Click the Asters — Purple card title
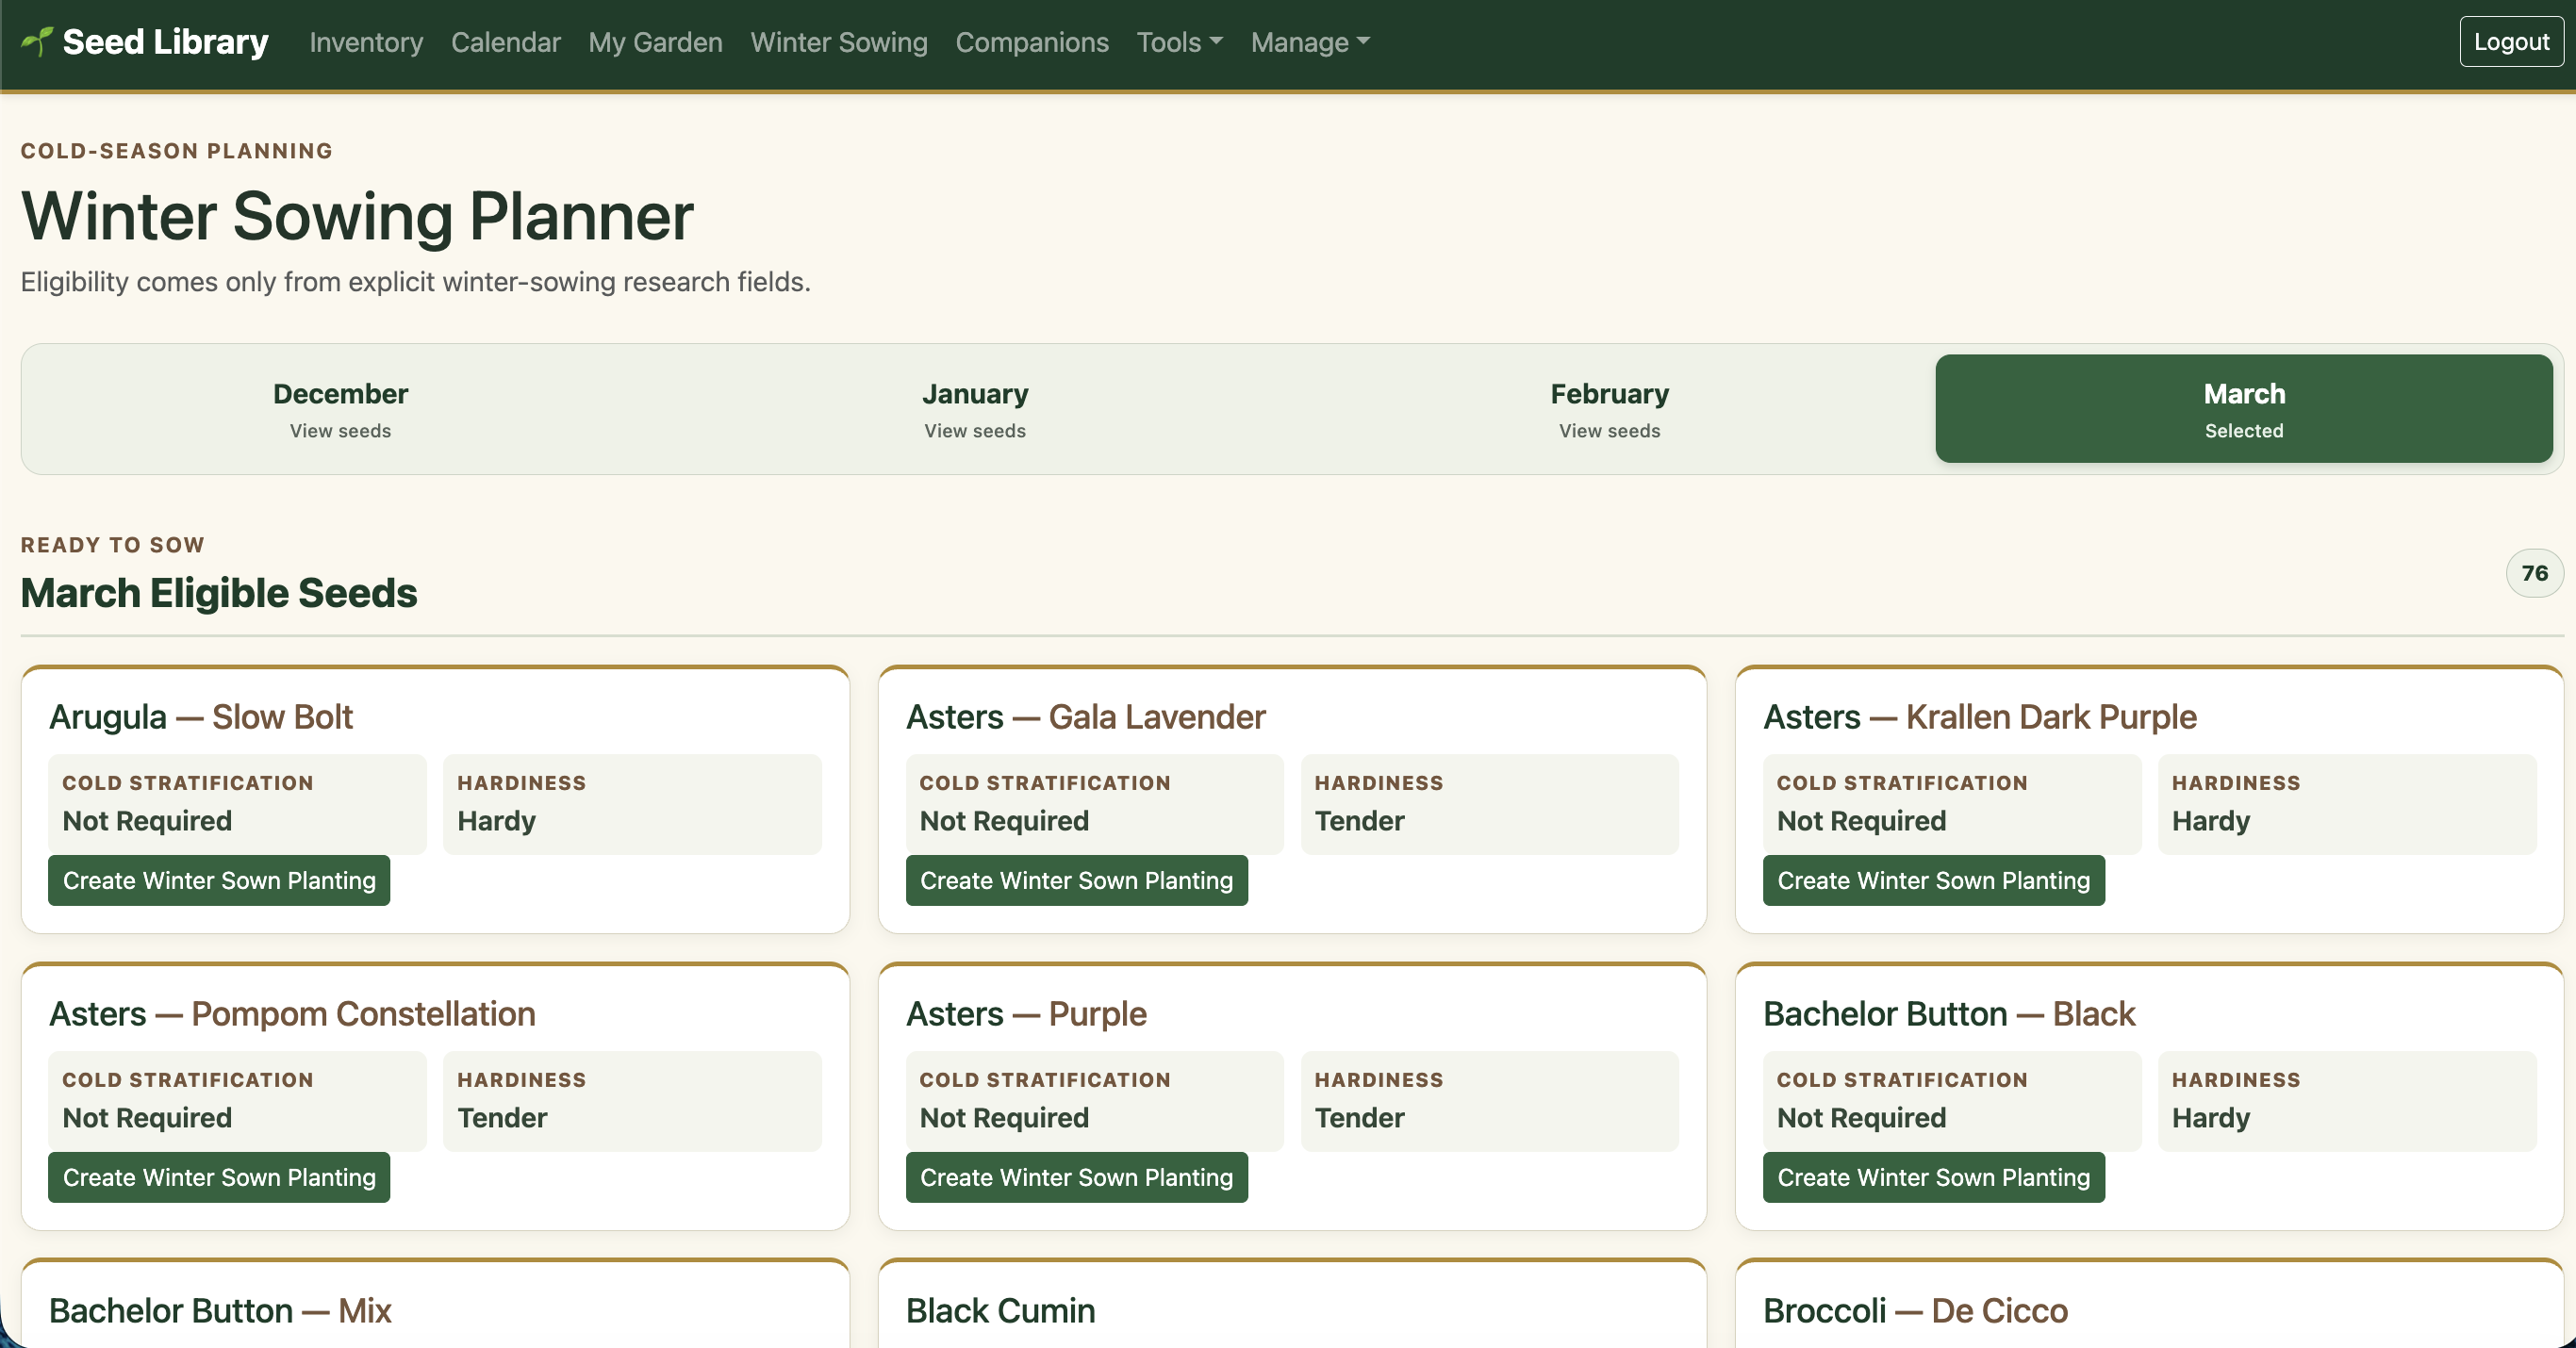The image size is (2576, 1348). tap(1026, 1015)
